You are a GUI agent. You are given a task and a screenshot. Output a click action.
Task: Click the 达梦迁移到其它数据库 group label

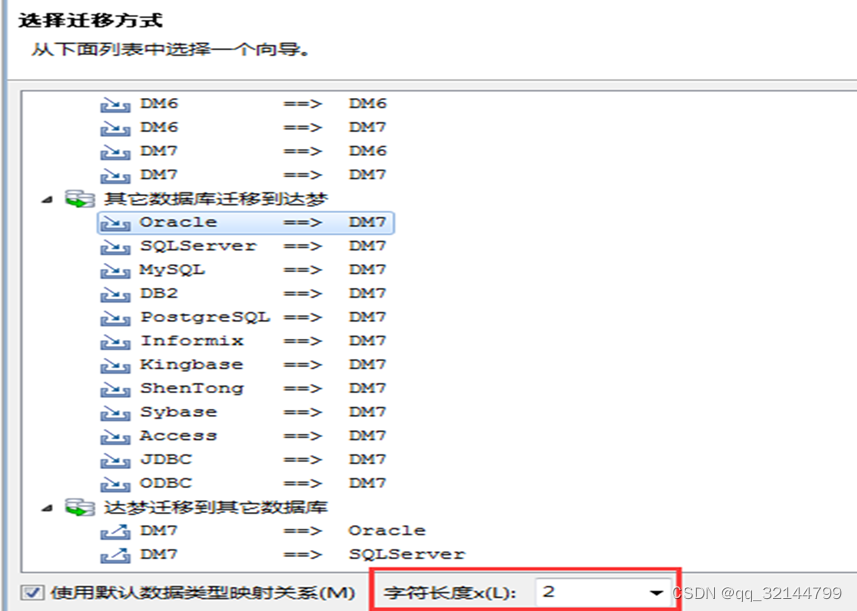(216, 507)
